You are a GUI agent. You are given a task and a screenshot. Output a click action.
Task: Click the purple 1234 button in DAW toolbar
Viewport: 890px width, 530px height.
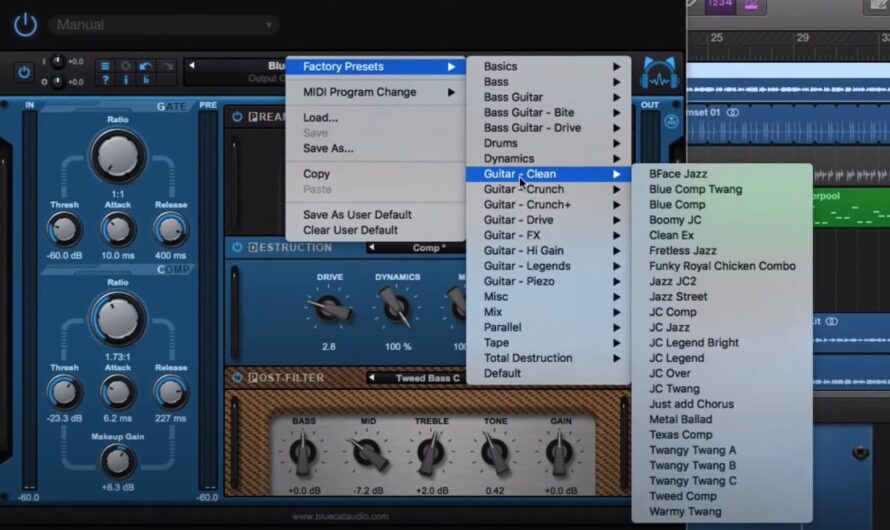(720, 5)
